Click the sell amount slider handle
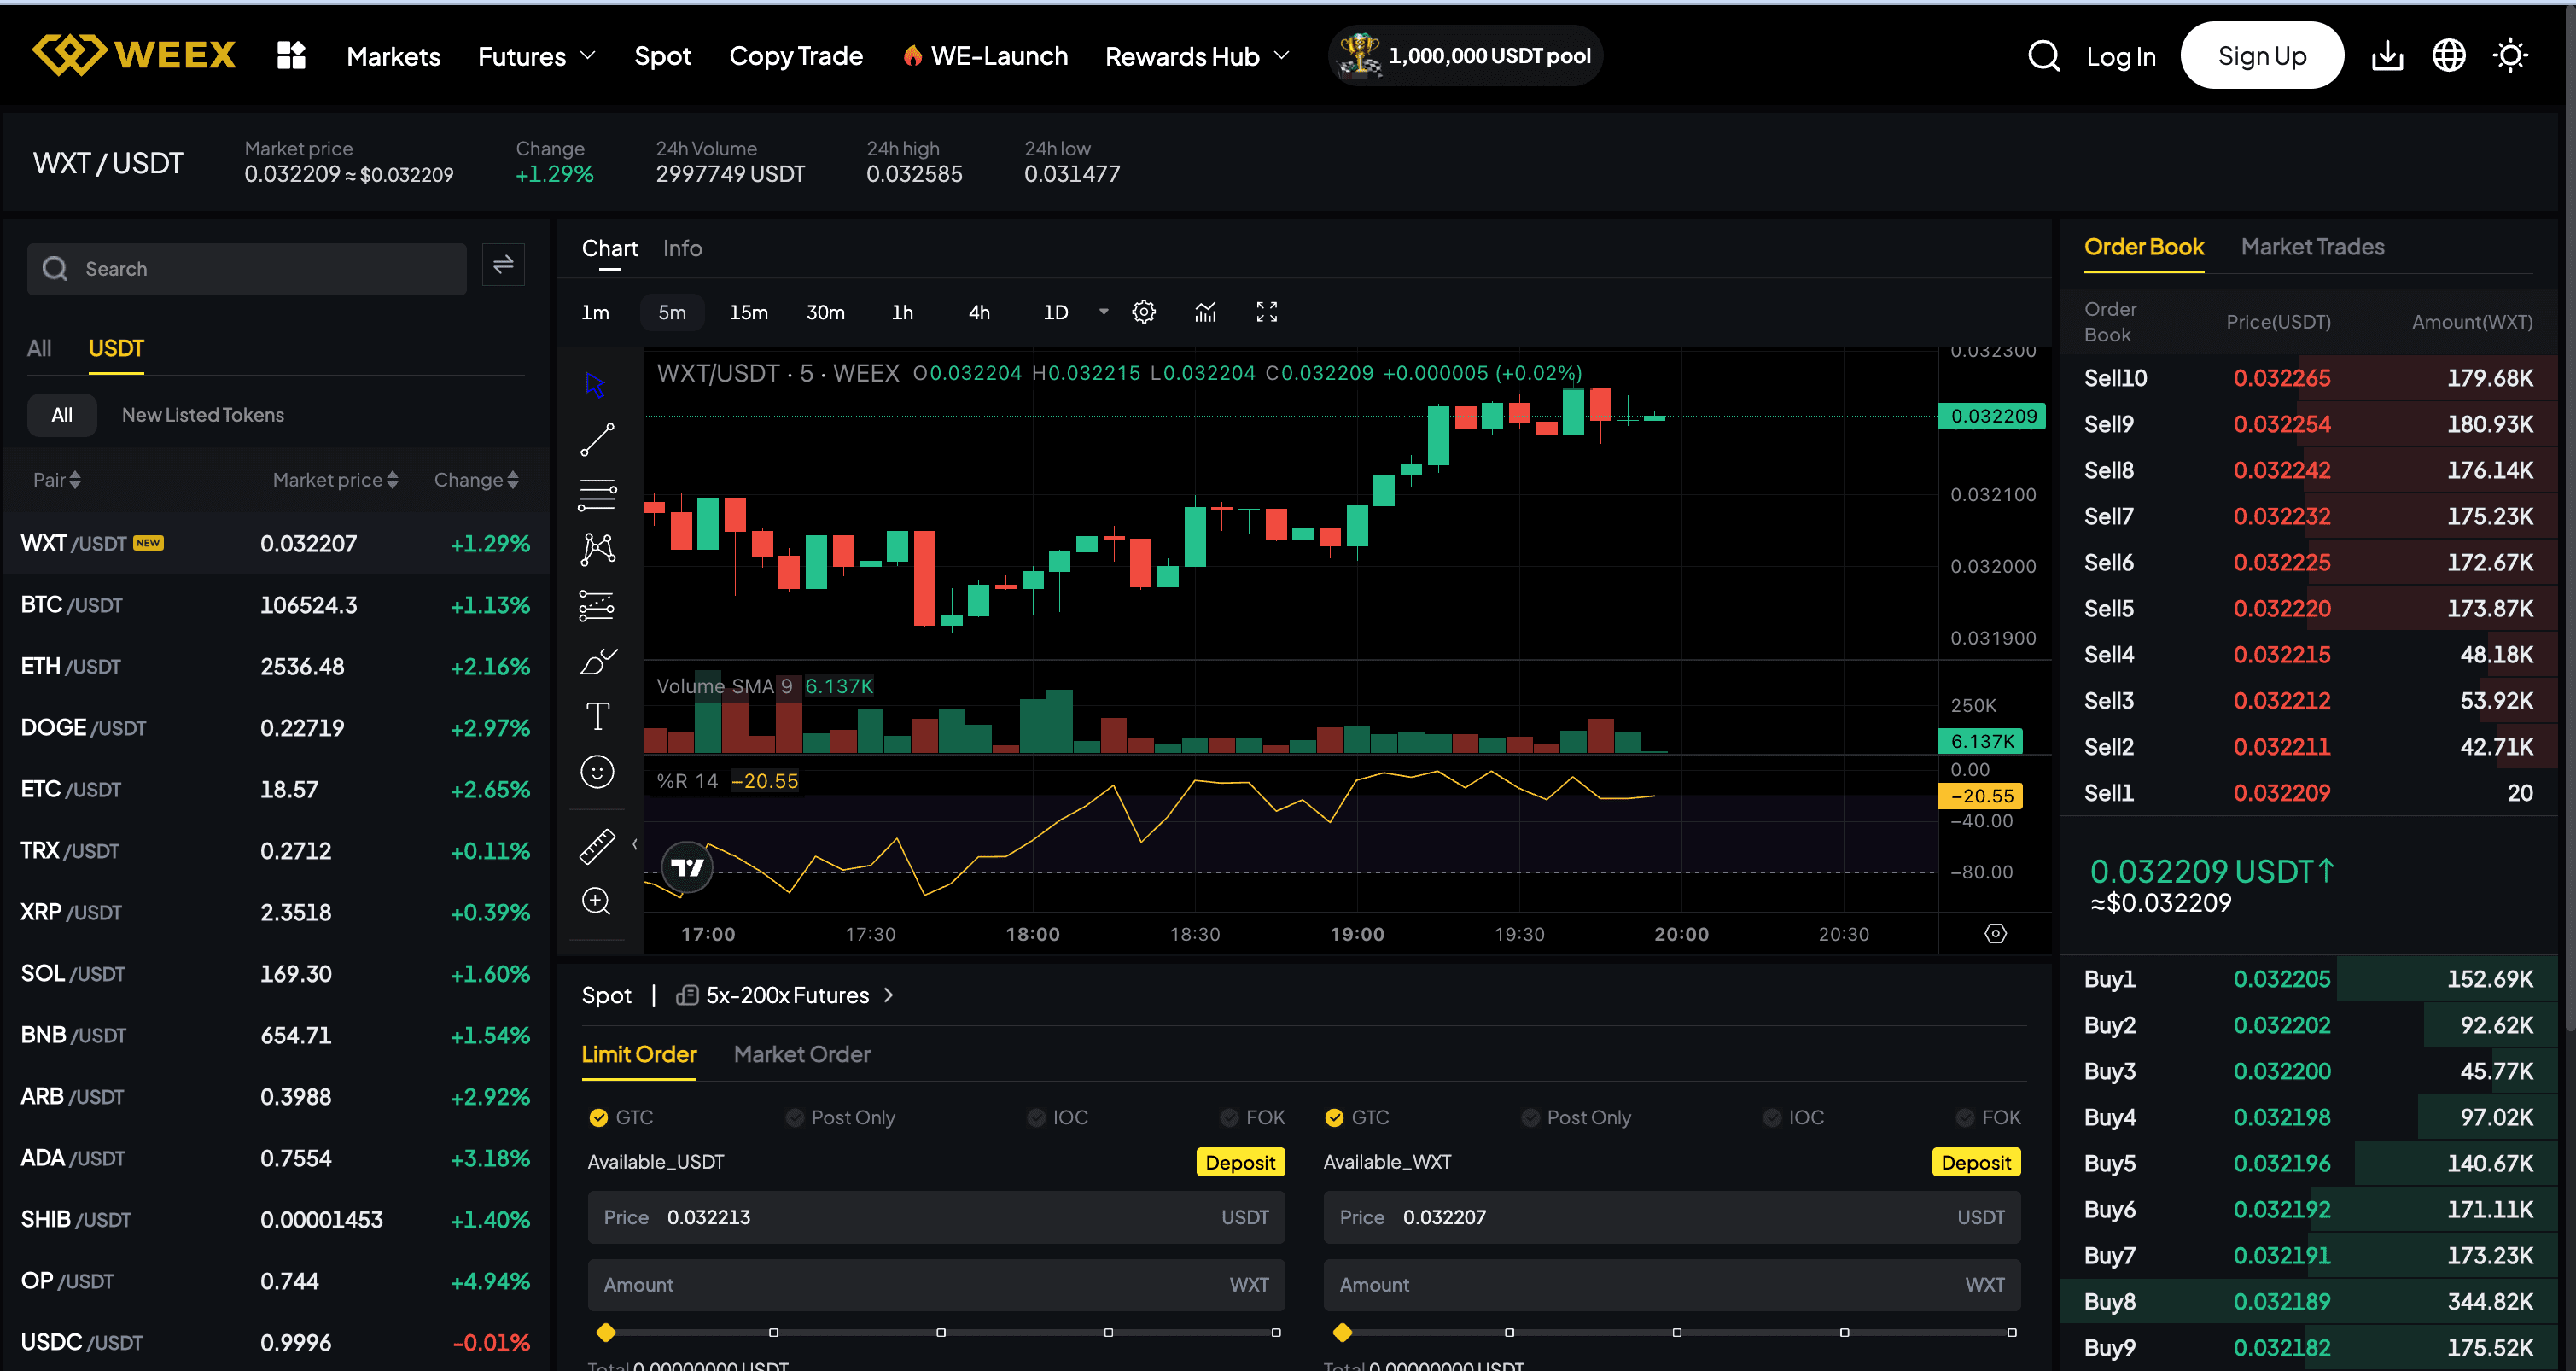Screen dimensions: 2576x1371 pyautogui.click(x=1342, y=1333)
